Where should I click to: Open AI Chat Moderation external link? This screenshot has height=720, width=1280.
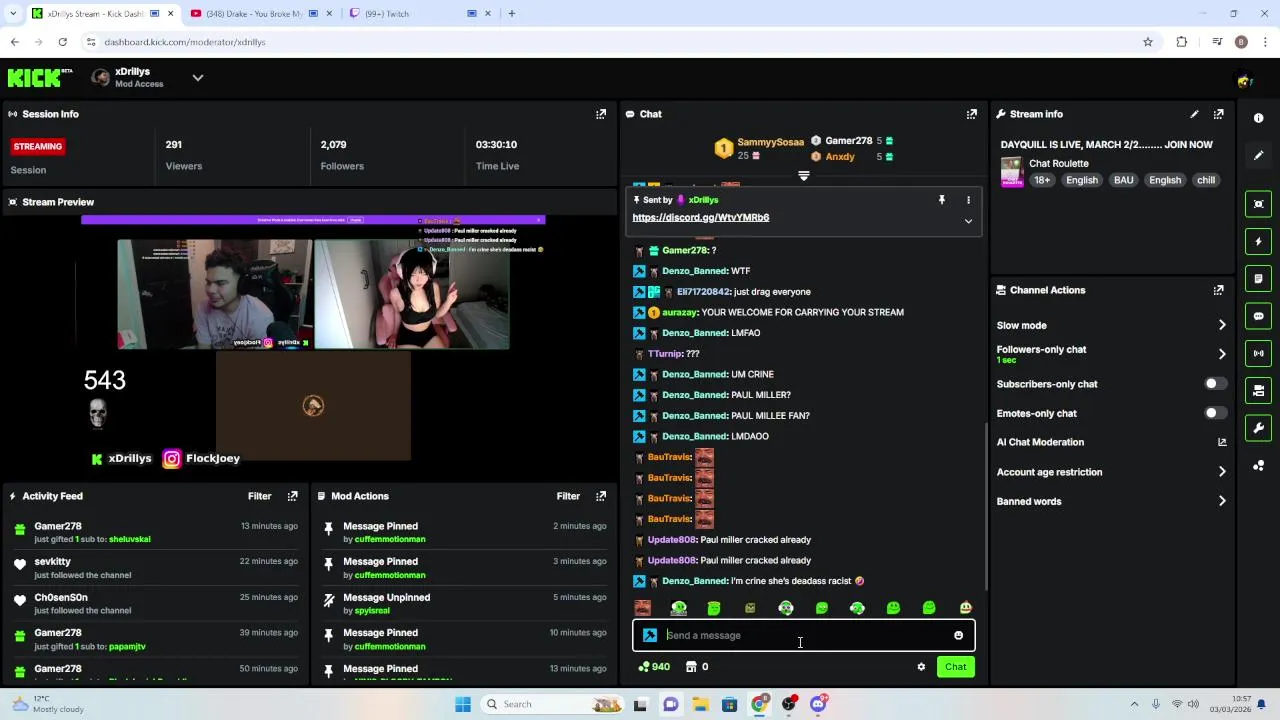tap(1222, 442)
